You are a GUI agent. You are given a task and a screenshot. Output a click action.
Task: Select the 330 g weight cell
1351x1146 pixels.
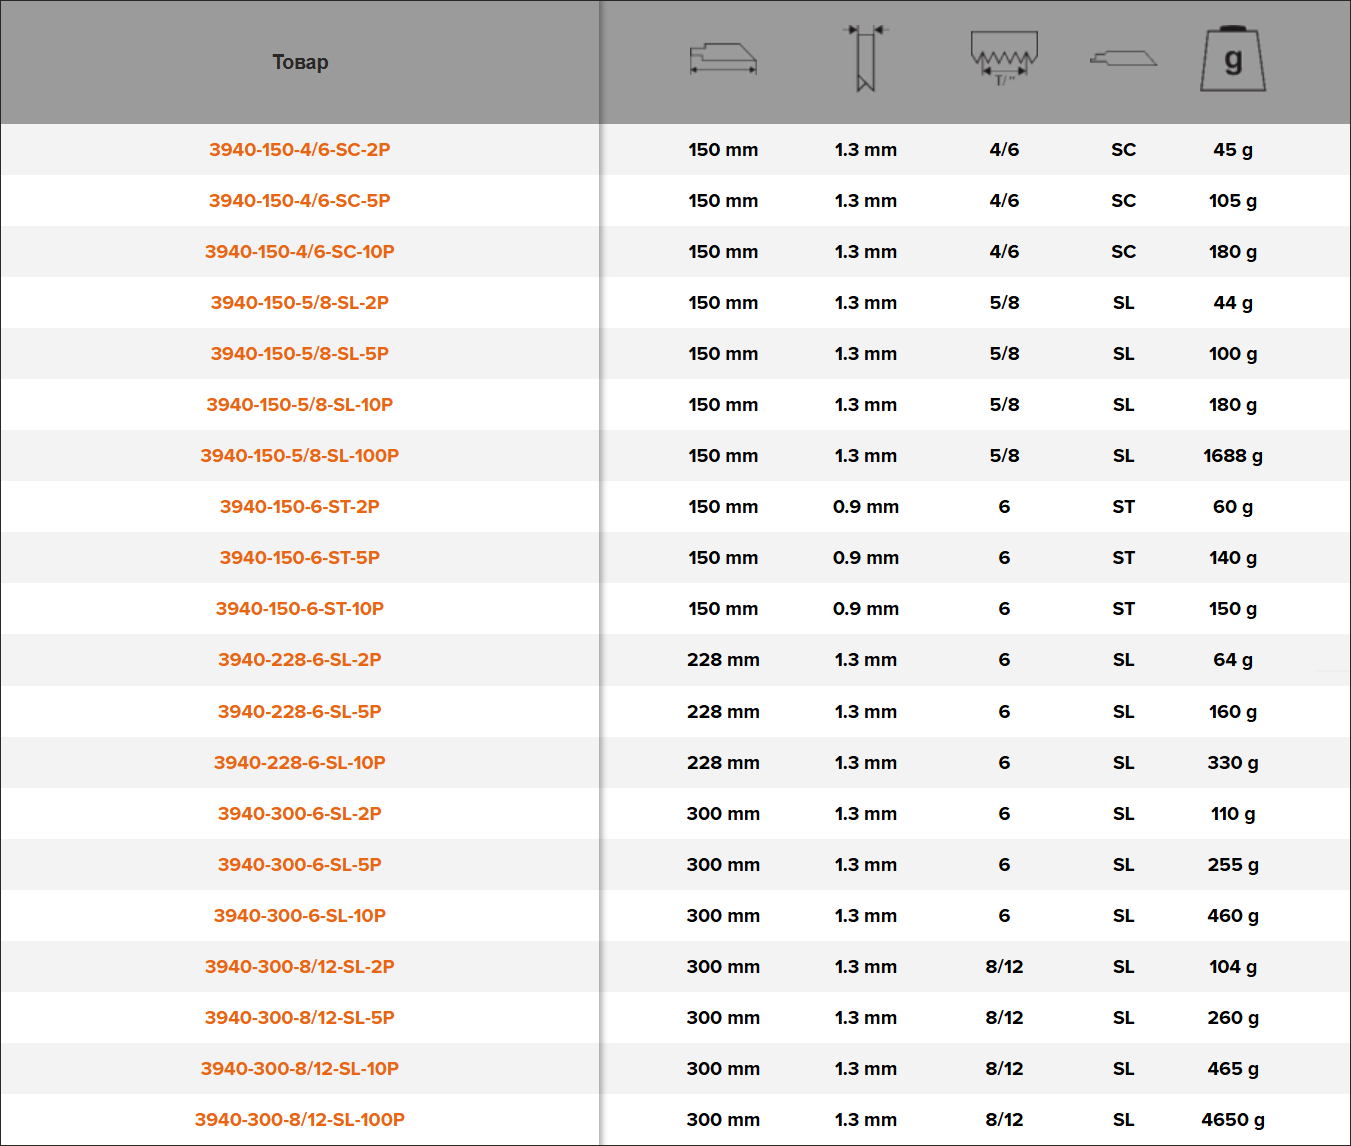point(1233,763)
